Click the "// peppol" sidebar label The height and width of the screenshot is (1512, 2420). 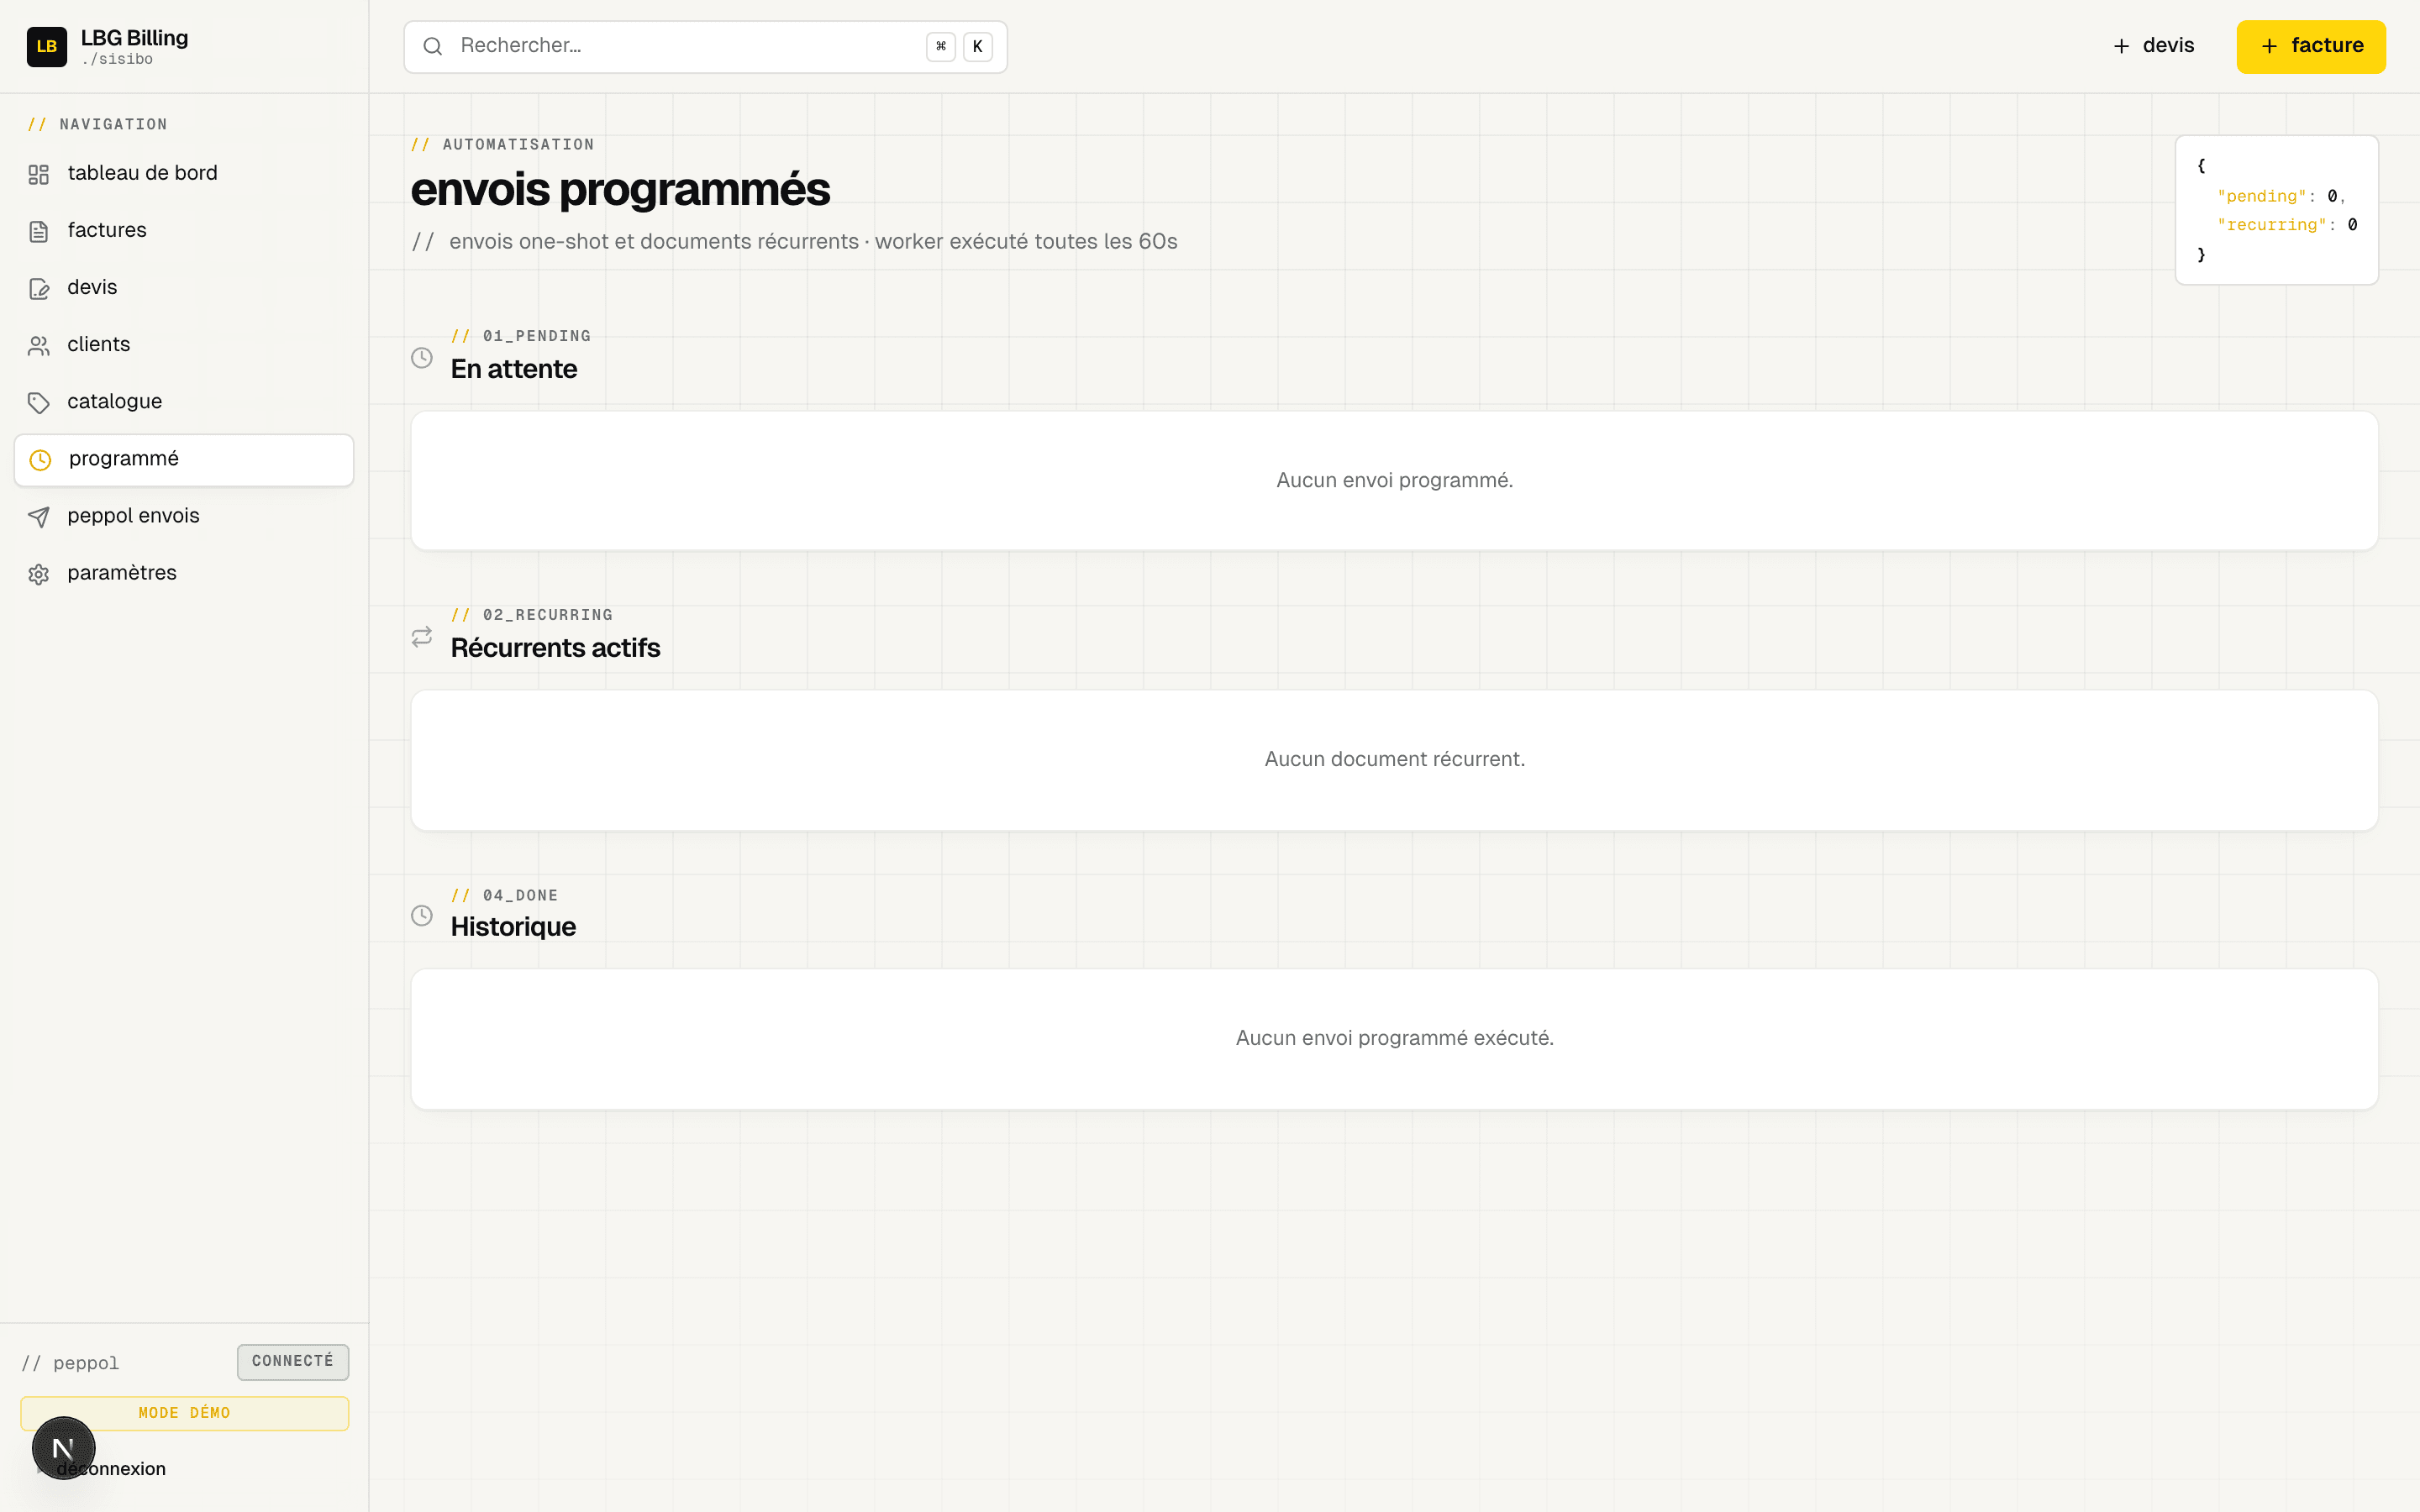(x=70, y=1363)
